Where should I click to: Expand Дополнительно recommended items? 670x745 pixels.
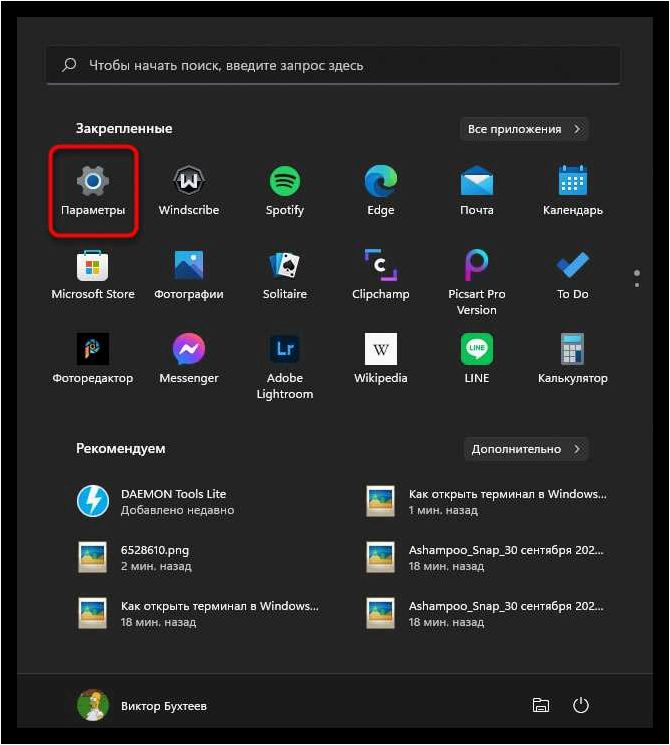(526, 449)
